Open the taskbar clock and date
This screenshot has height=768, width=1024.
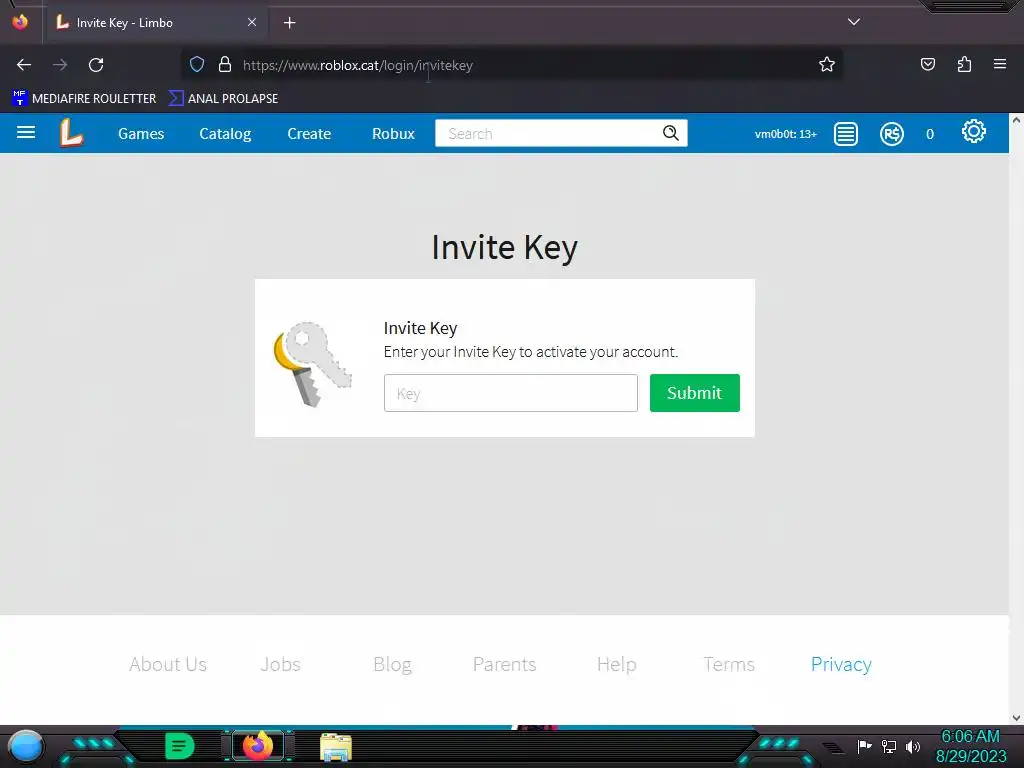[x=971, y=746]
